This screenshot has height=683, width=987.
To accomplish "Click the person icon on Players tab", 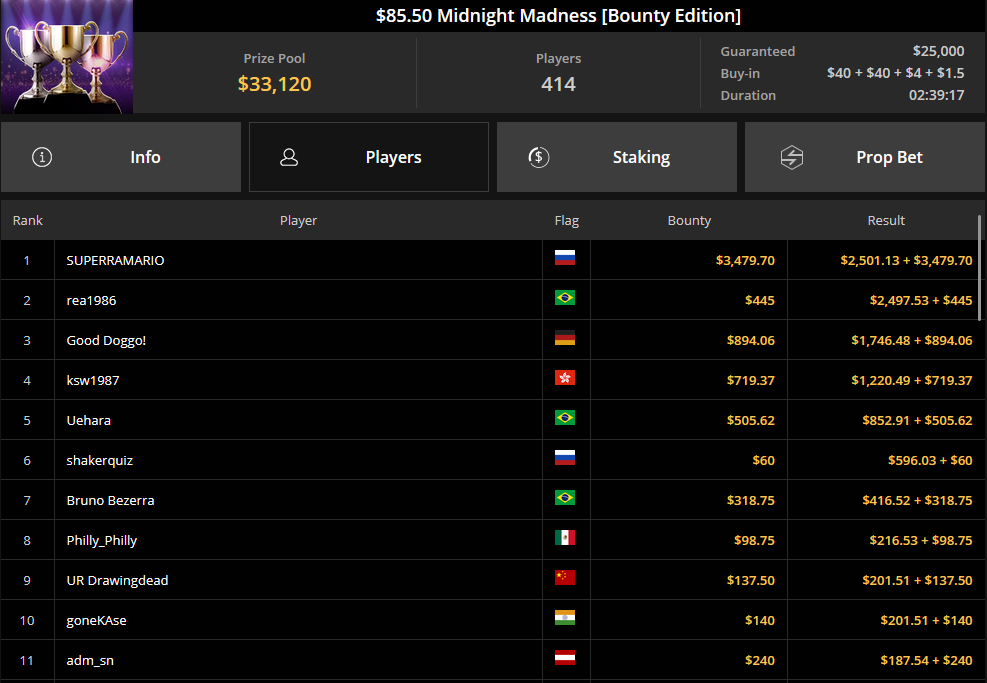I will pyautogui.click(x=289, y=157).
